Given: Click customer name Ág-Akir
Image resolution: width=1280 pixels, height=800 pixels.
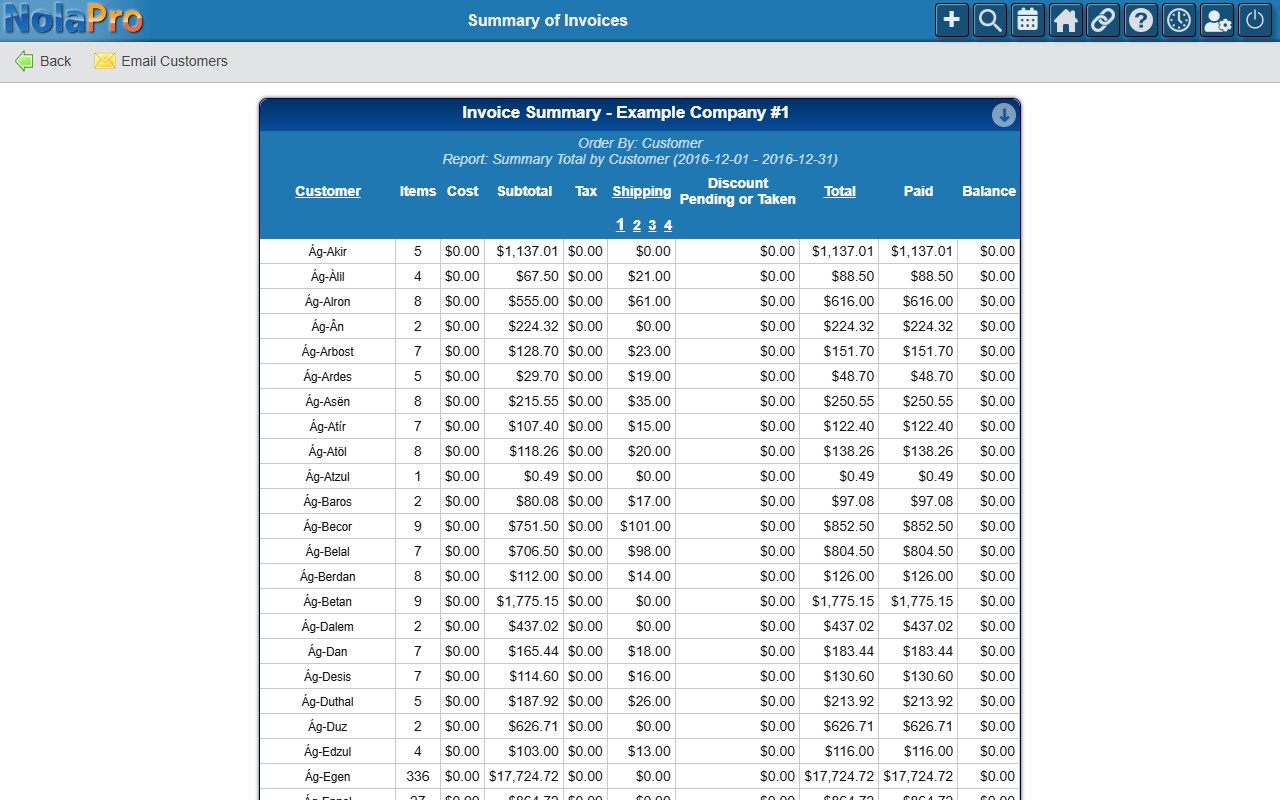Looking at the screenshot, I should click(x=328, y=252).
